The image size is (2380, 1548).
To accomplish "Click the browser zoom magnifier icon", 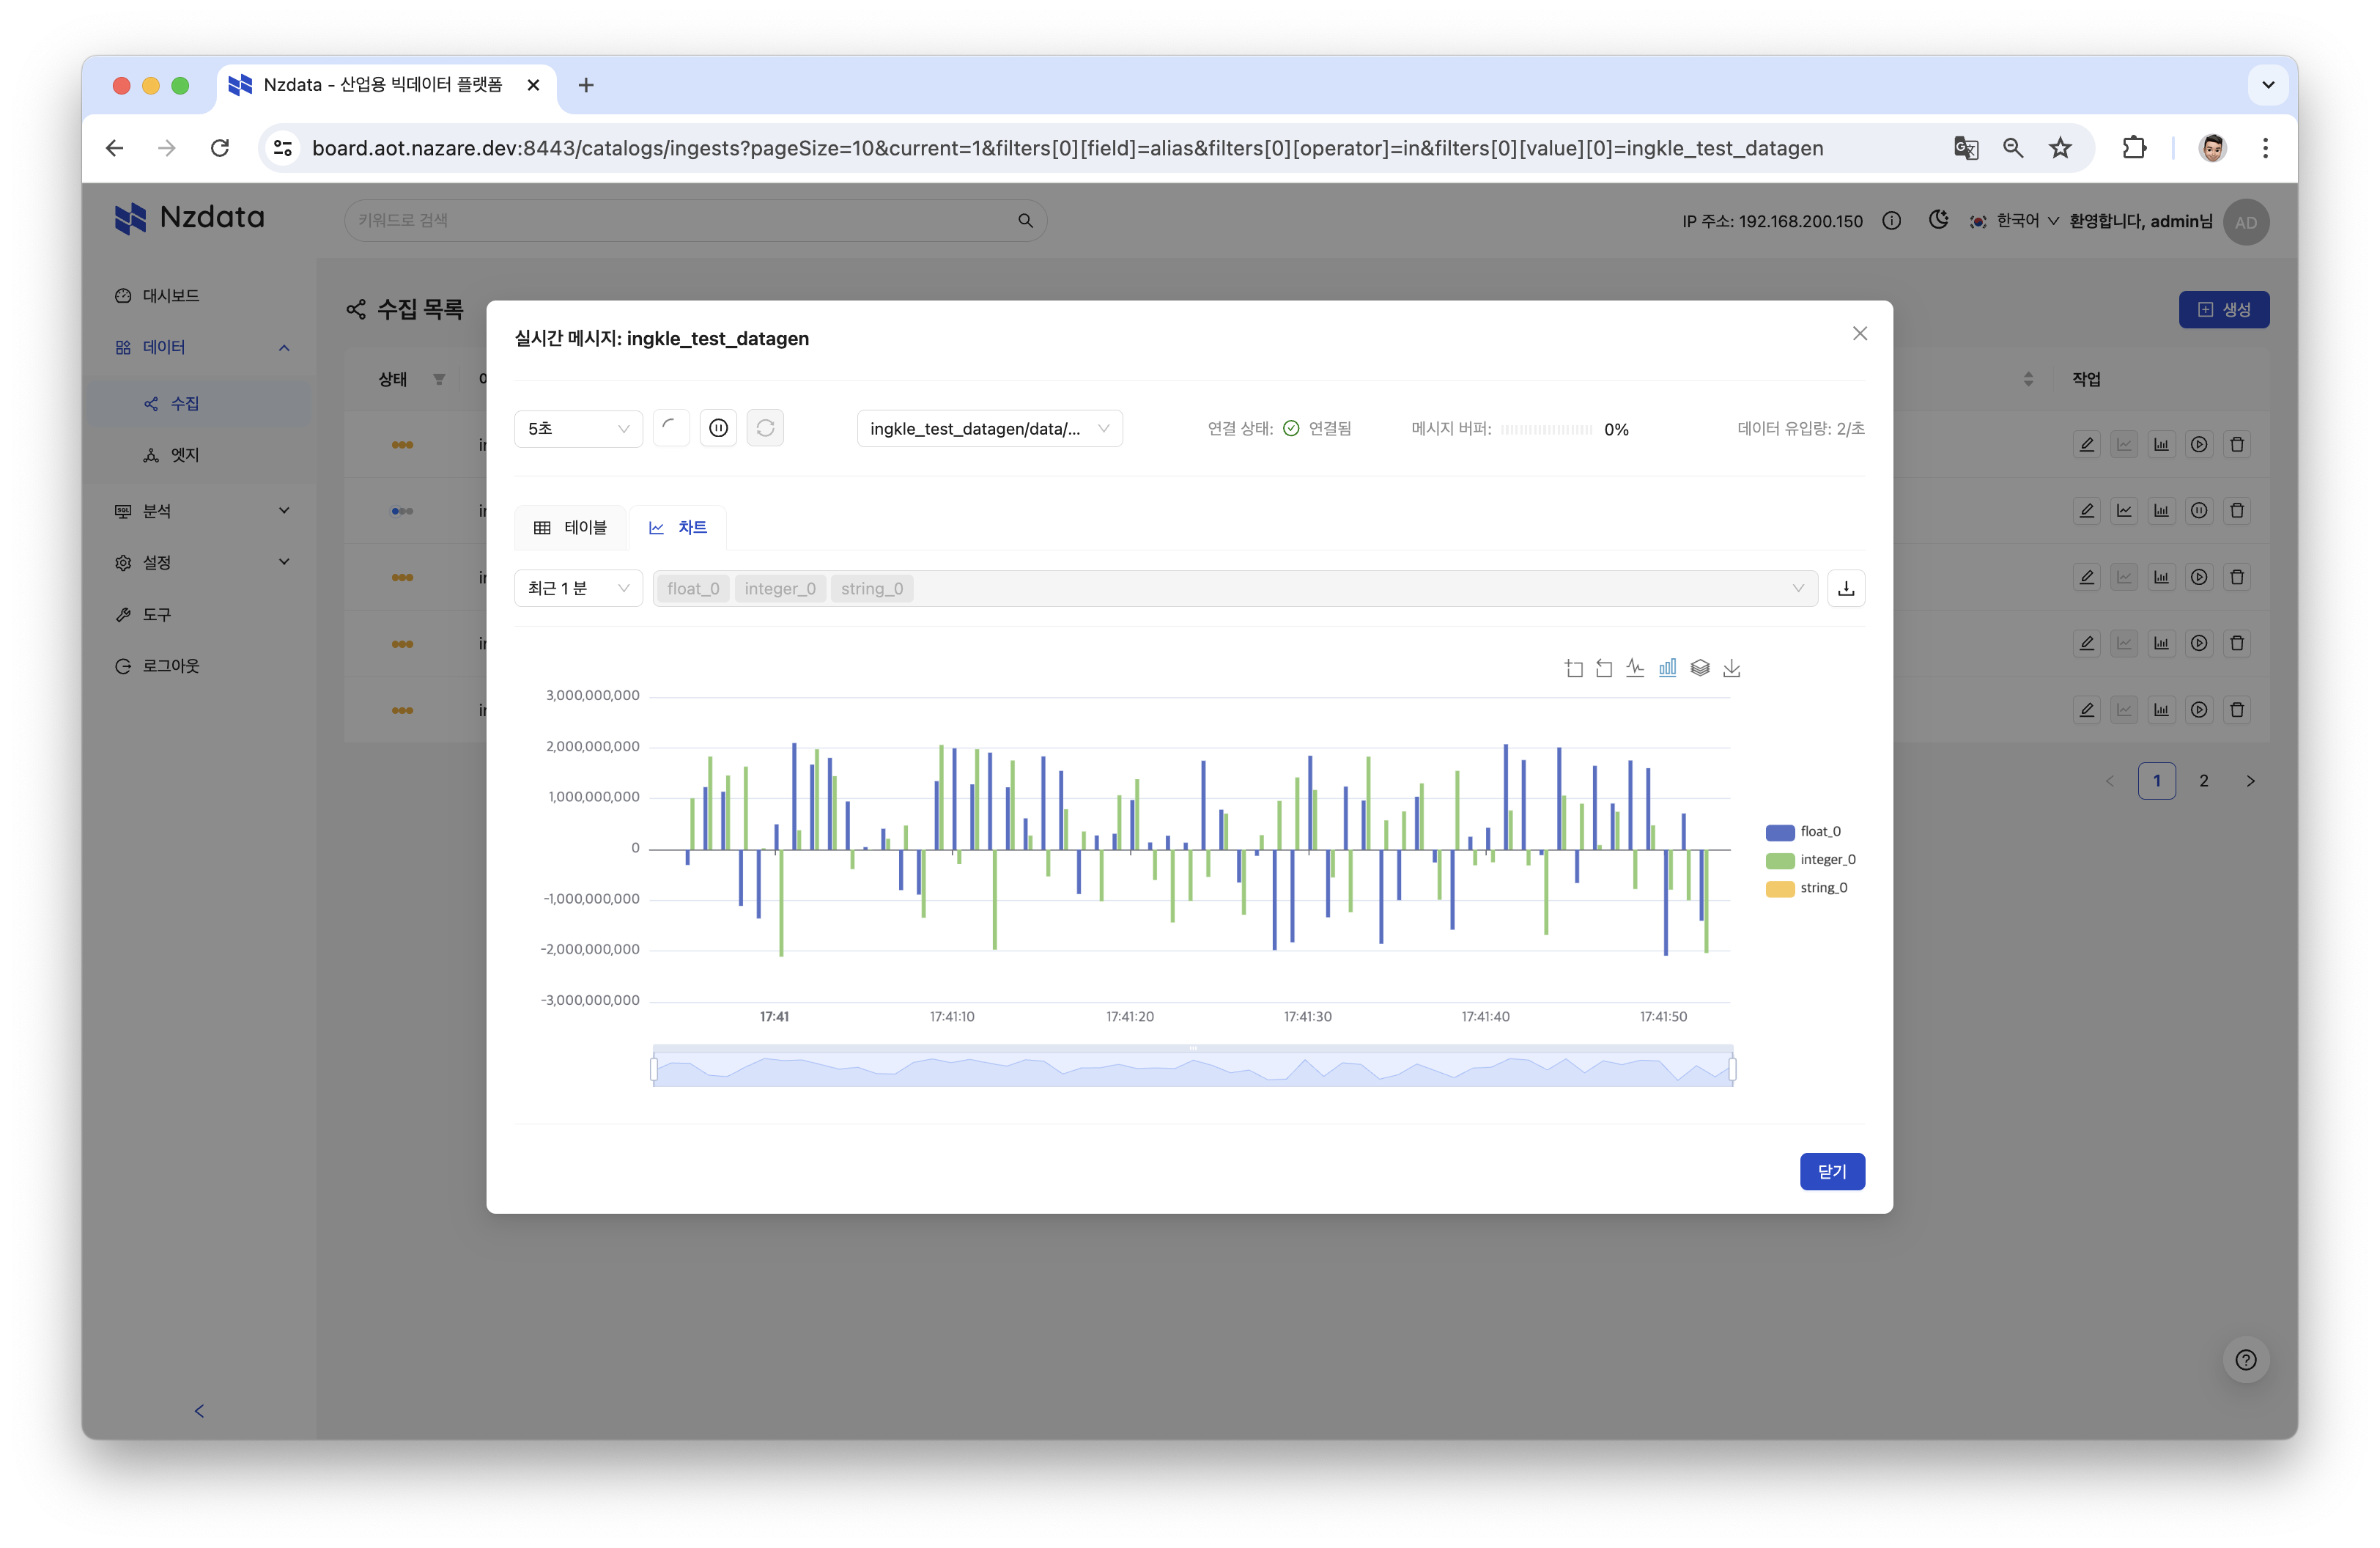I will 2013,148.
